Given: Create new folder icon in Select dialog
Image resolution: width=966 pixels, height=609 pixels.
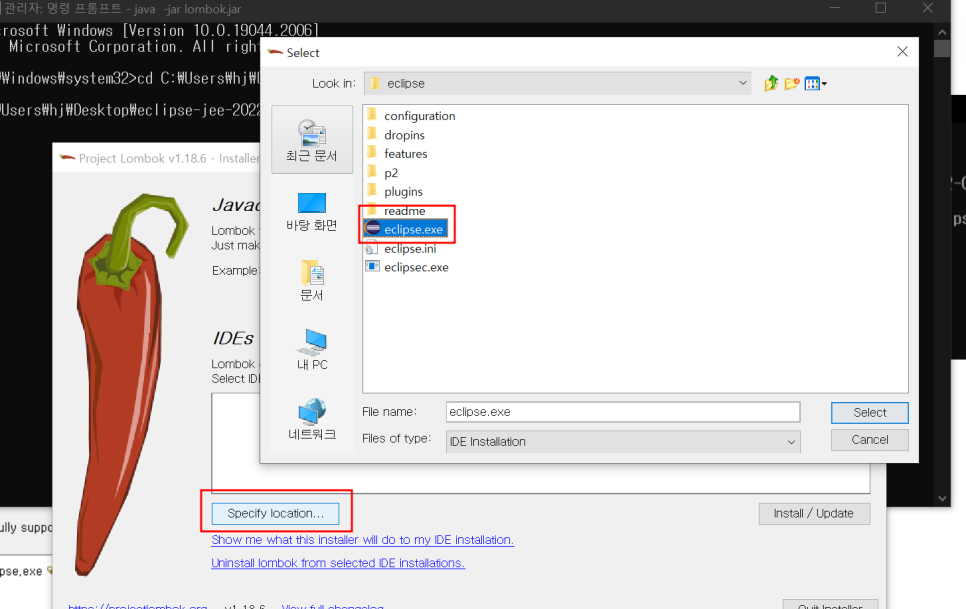Looking at the screenshot, I should [792, 83].
